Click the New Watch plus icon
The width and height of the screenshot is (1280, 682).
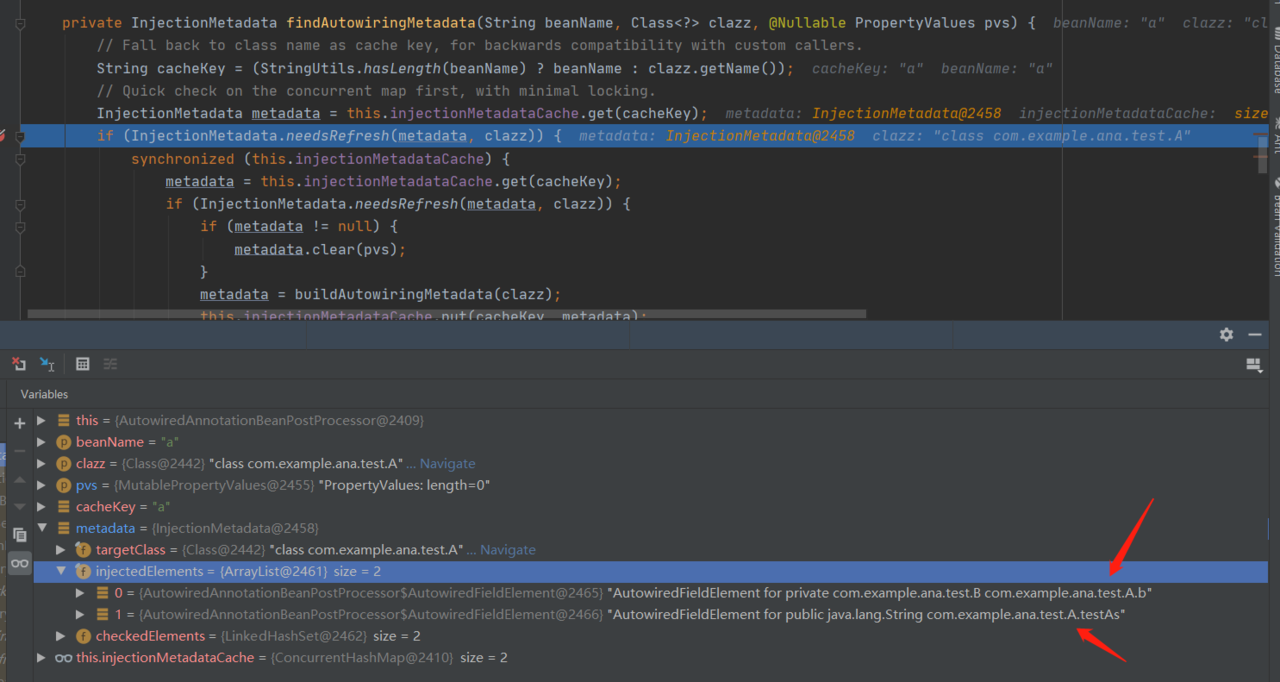coord(19,423)
